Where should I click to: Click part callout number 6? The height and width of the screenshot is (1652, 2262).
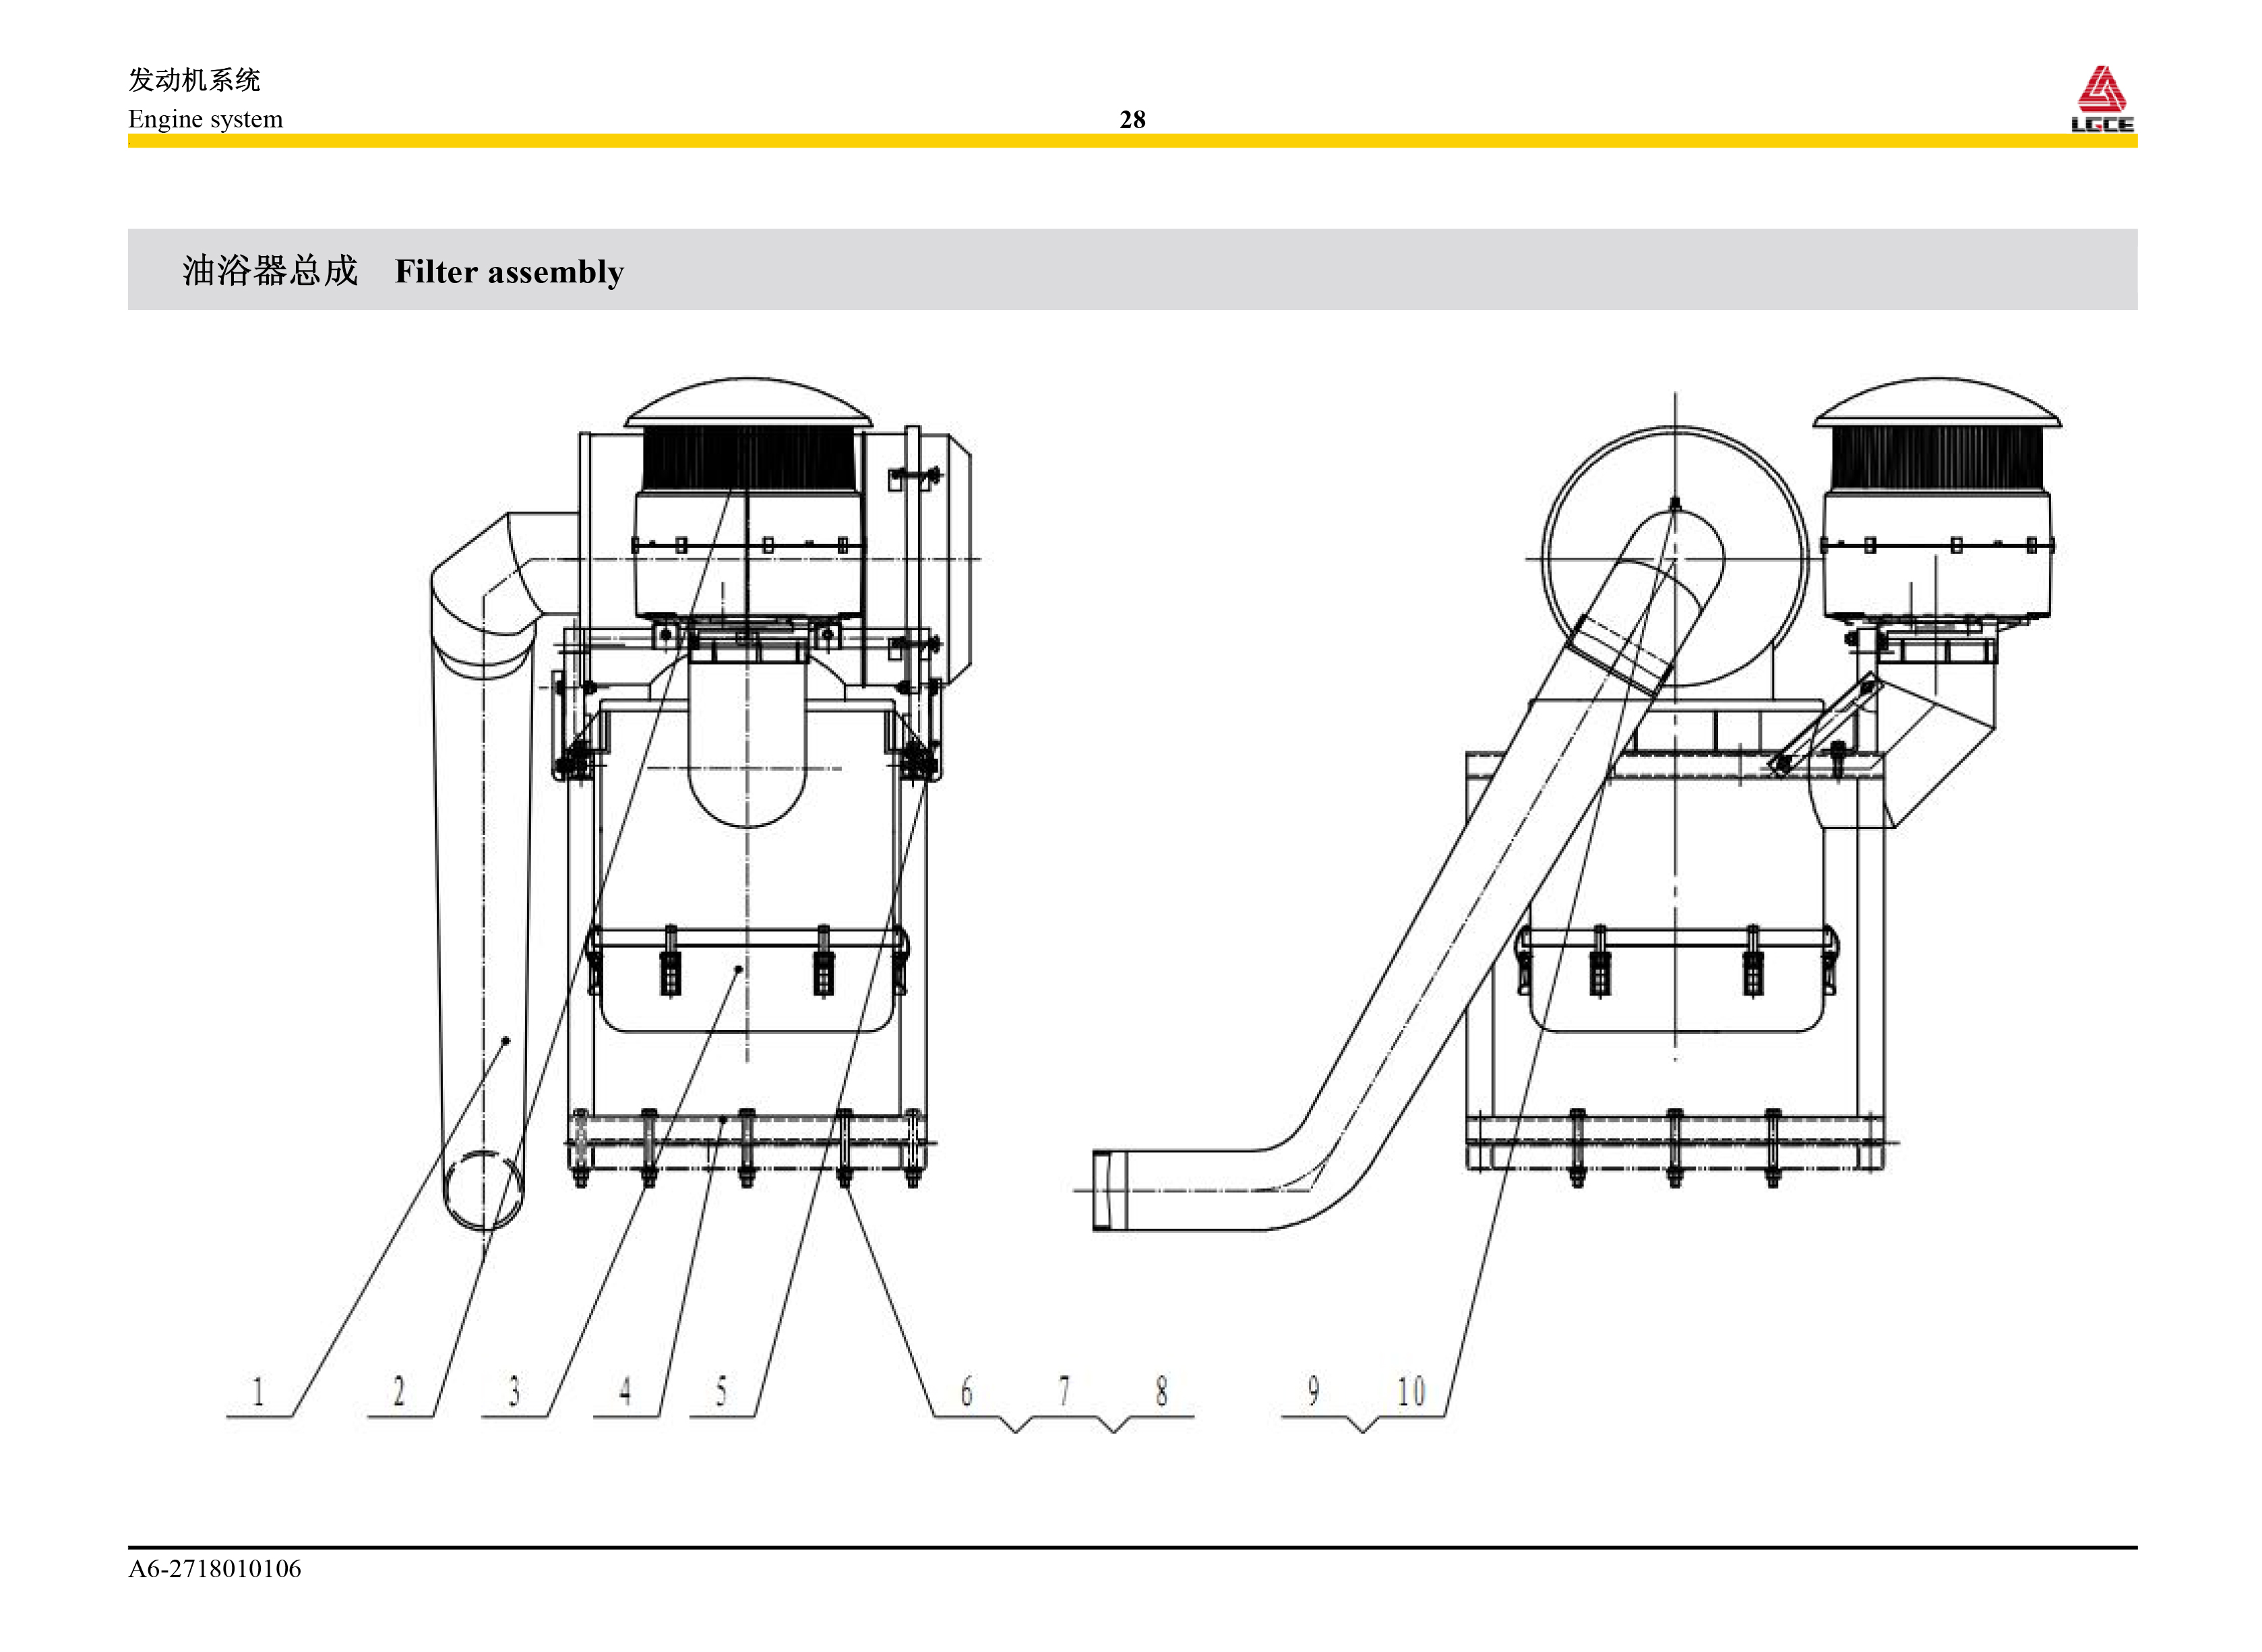click(x=966, y=1392)
